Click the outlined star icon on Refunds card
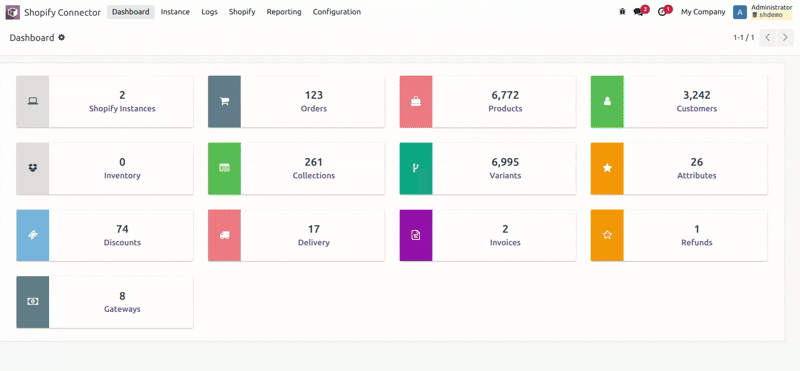800x371 pixels. tap(607, 235)
